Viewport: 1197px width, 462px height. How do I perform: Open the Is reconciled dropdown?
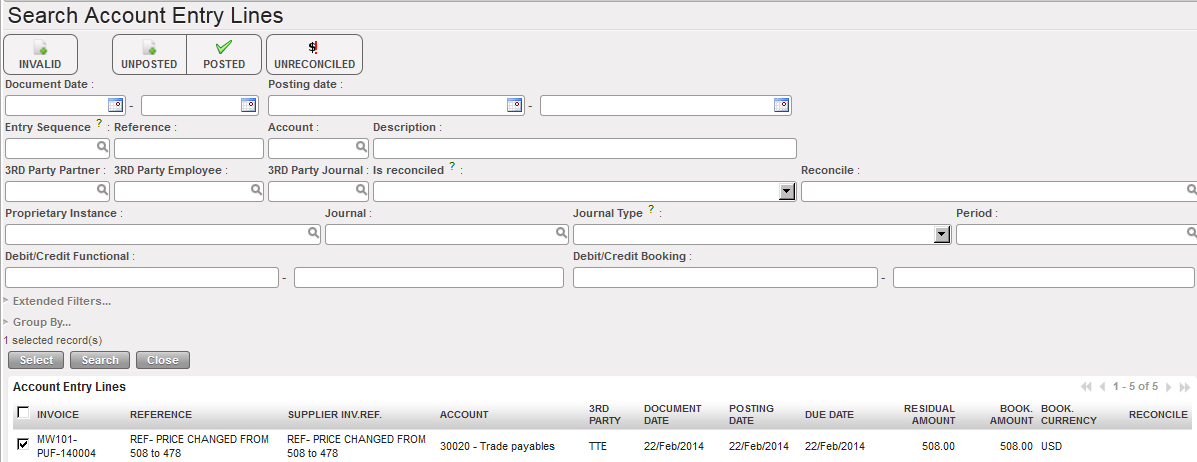tap(787, 192)
